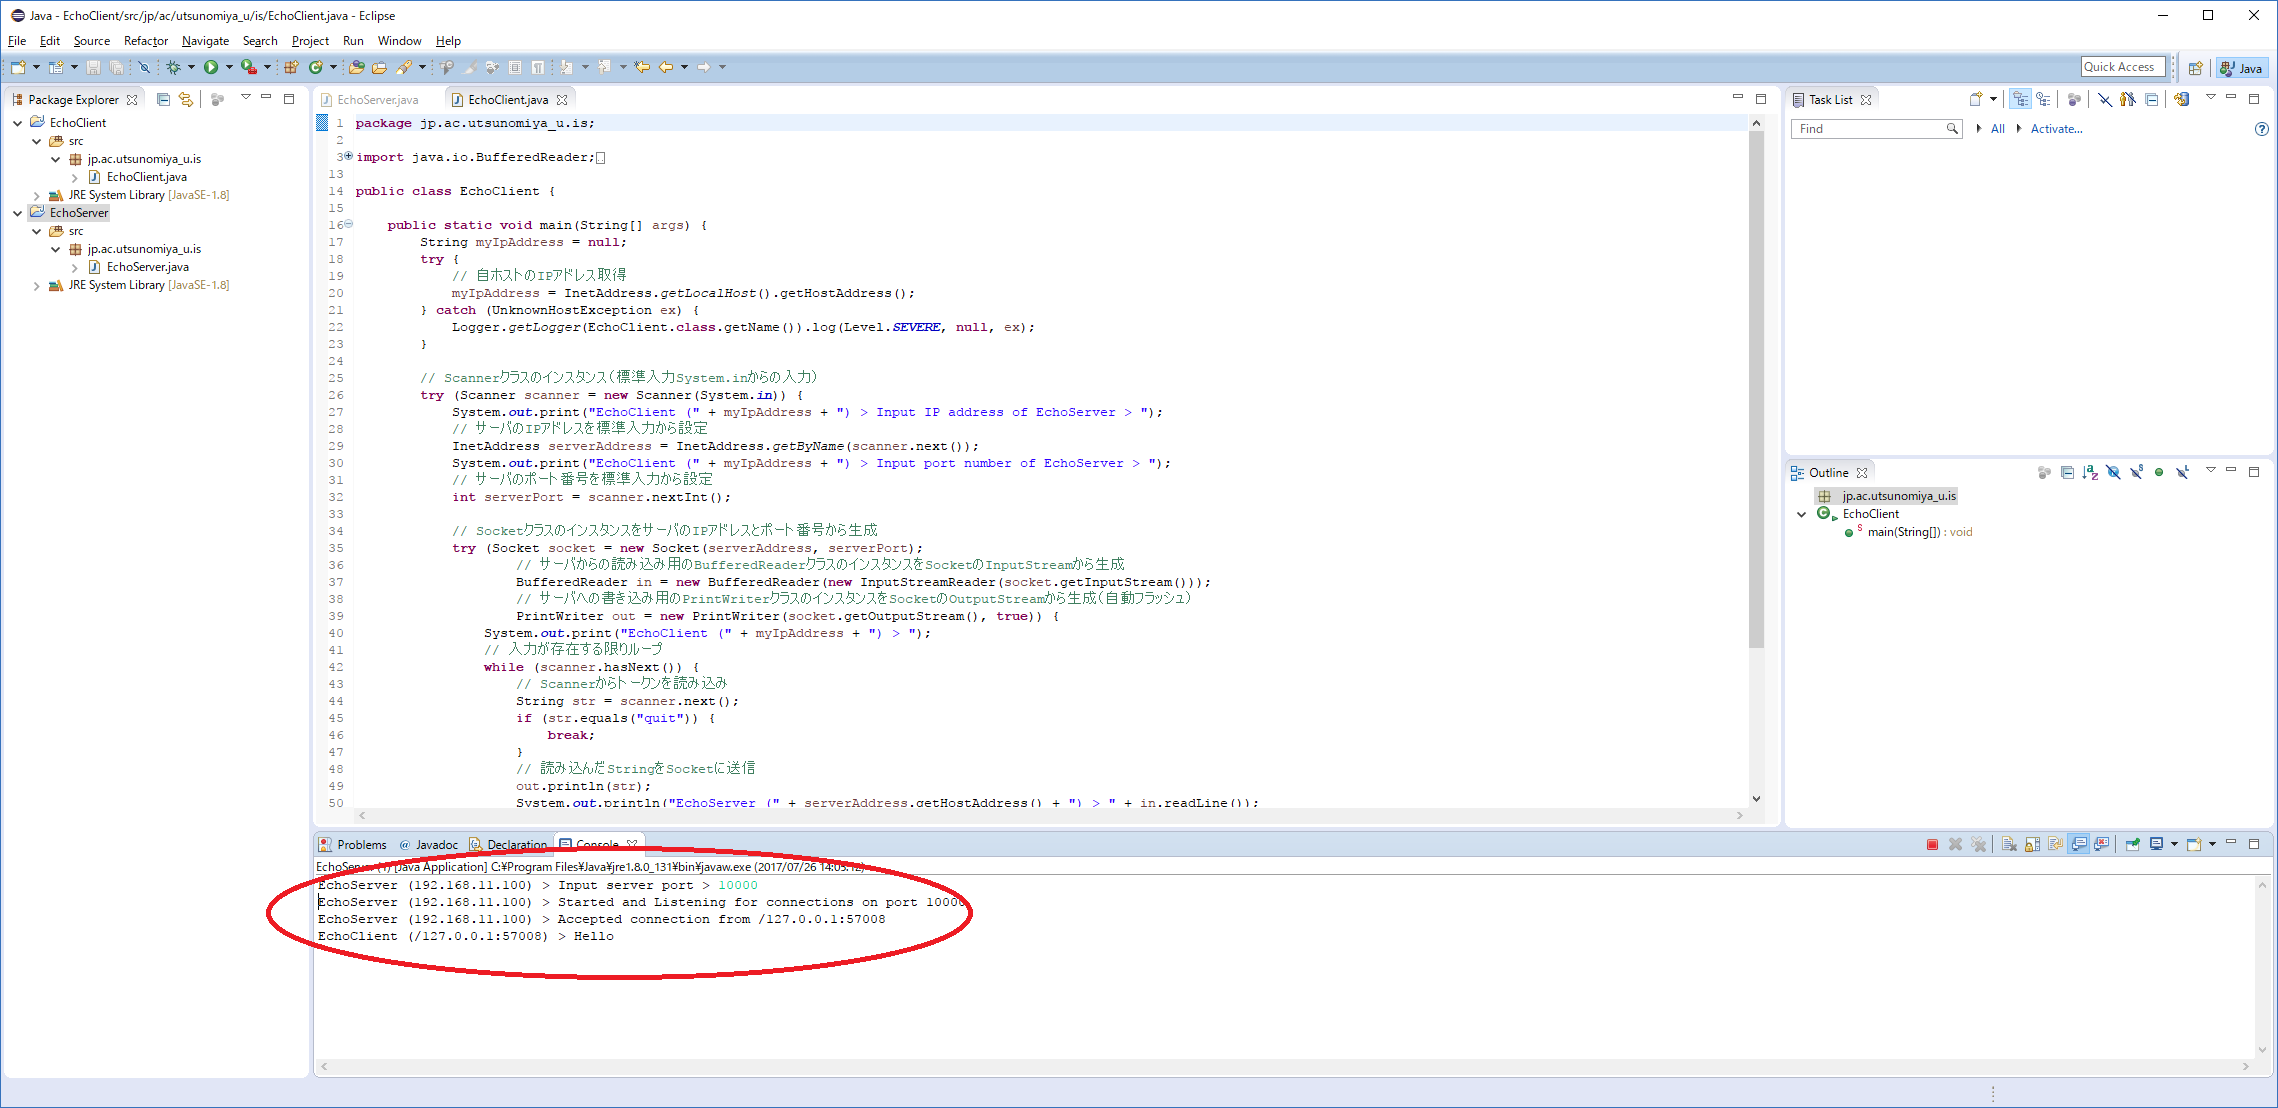The image size is (2278, 1108).
Task: Click the Save toolbar icon
Action: click(93, 67)
